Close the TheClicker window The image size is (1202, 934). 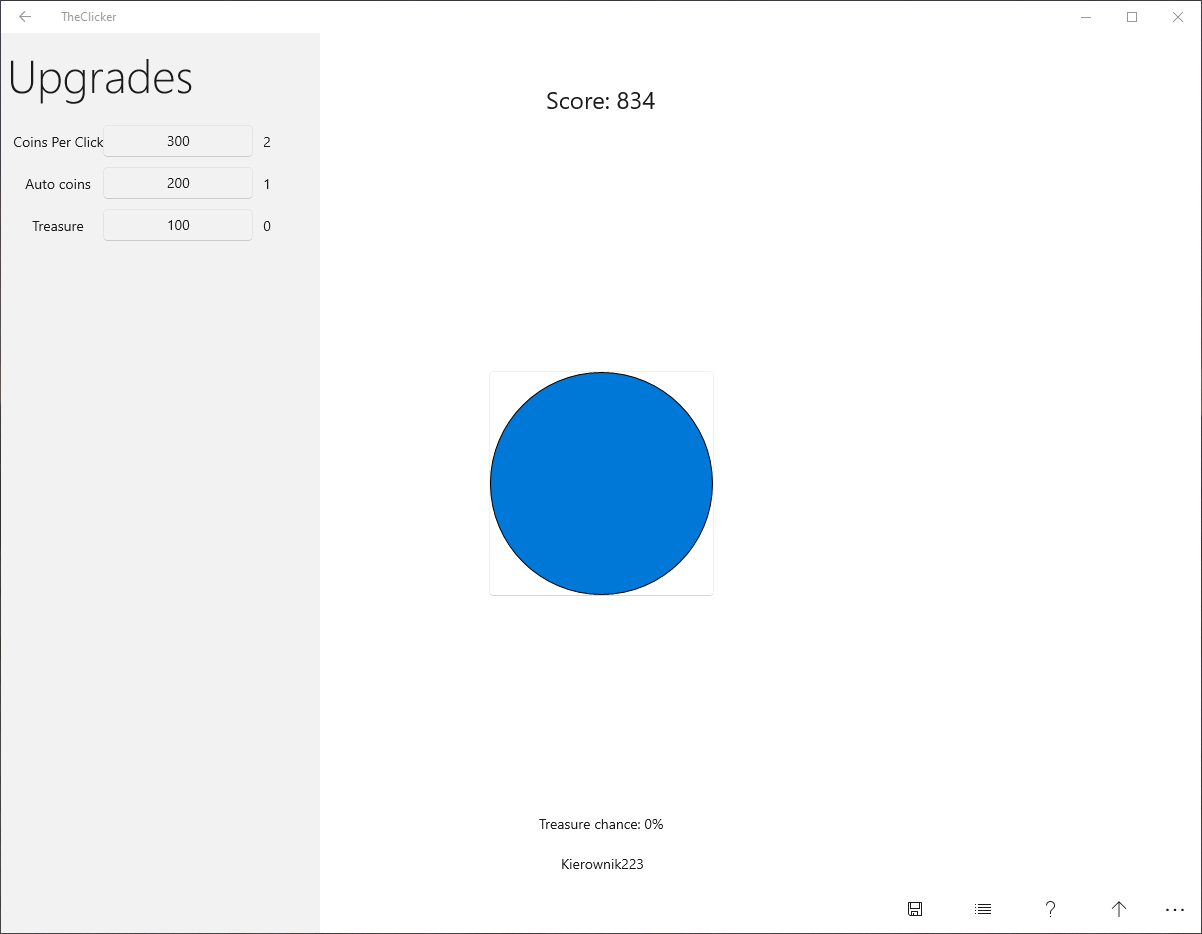pos(1178,17)
